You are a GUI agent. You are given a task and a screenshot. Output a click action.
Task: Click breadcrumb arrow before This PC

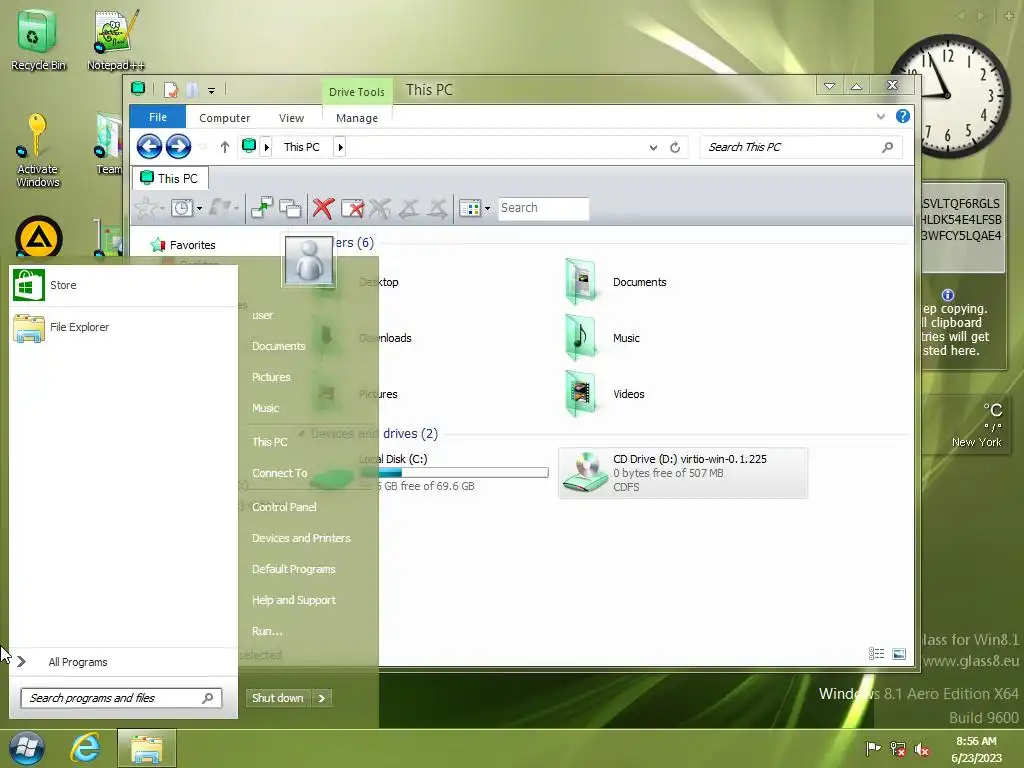[x=266, y=148]
